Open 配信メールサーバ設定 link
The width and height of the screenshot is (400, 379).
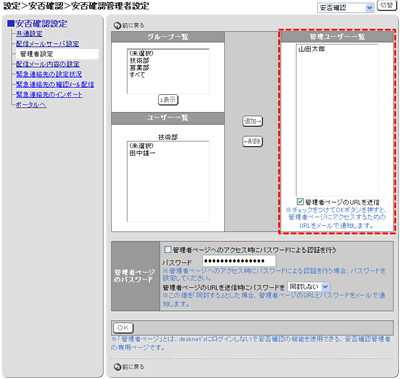click(48, 44)
